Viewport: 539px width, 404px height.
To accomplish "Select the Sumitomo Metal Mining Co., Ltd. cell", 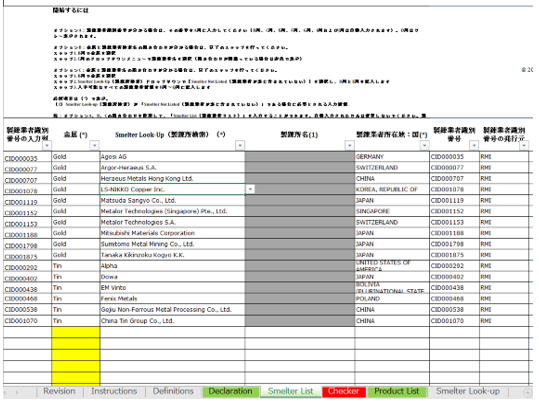I will point(172,244).
